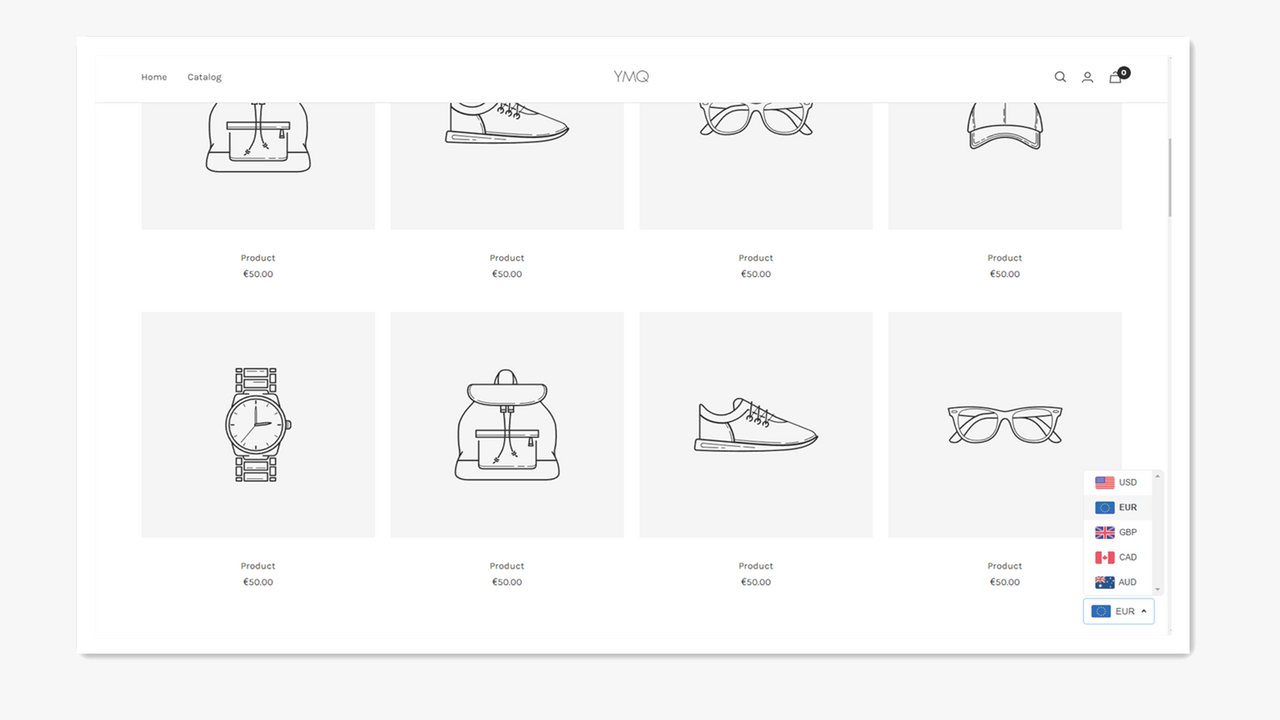This screenshot has width=1280, height=720.
Task: Click the YMQ store logo
Action: point(631,76)
